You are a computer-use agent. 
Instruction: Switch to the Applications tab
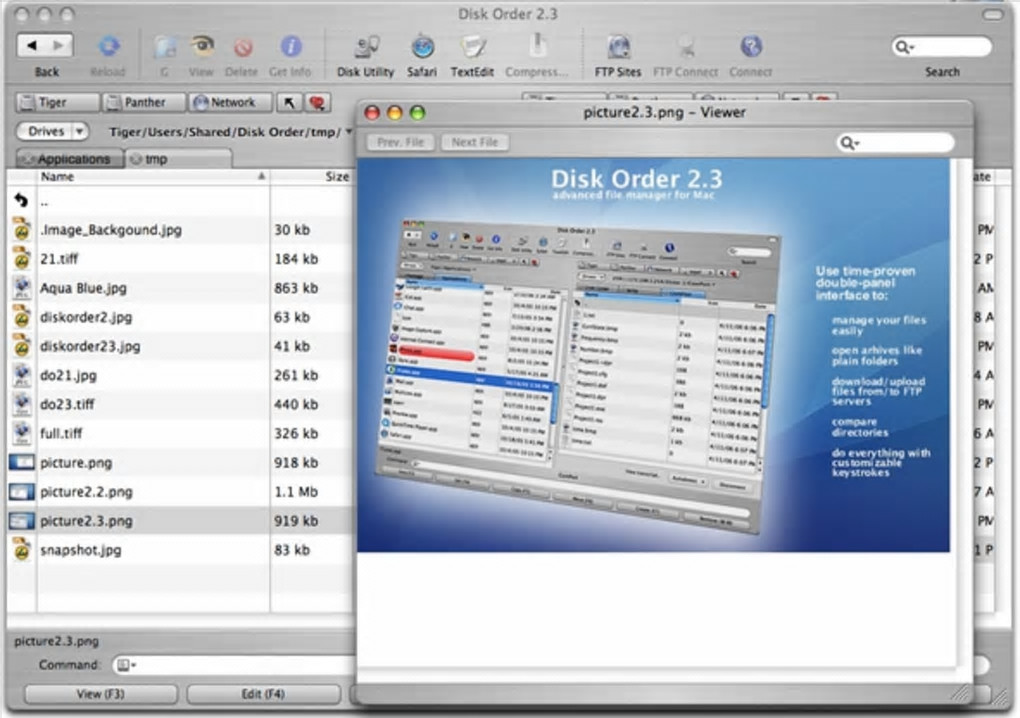(70, 159)
